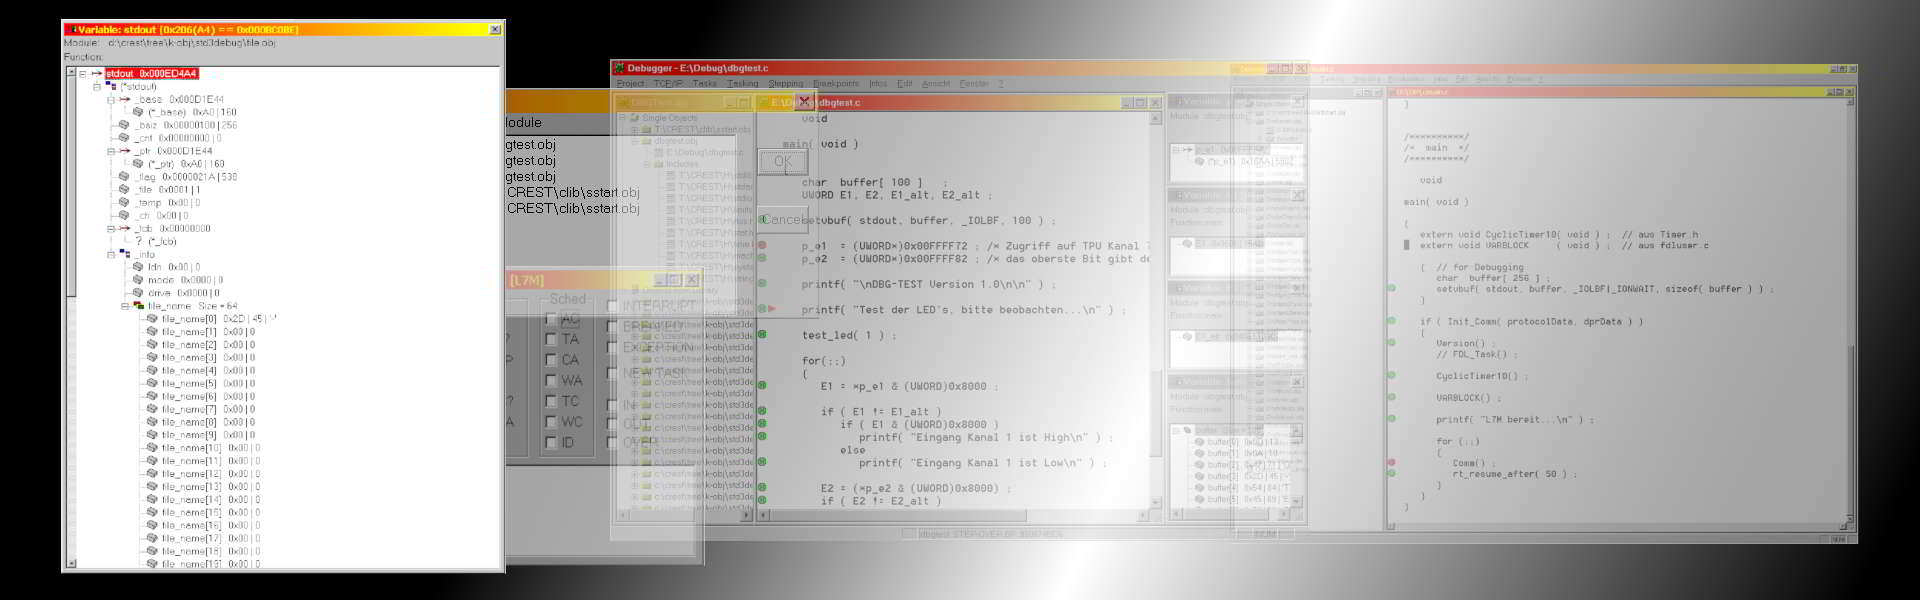Close the Variable: stdout window
Image resolution: width=1920 pixels, height=600 pixels.
coord(494,30)
